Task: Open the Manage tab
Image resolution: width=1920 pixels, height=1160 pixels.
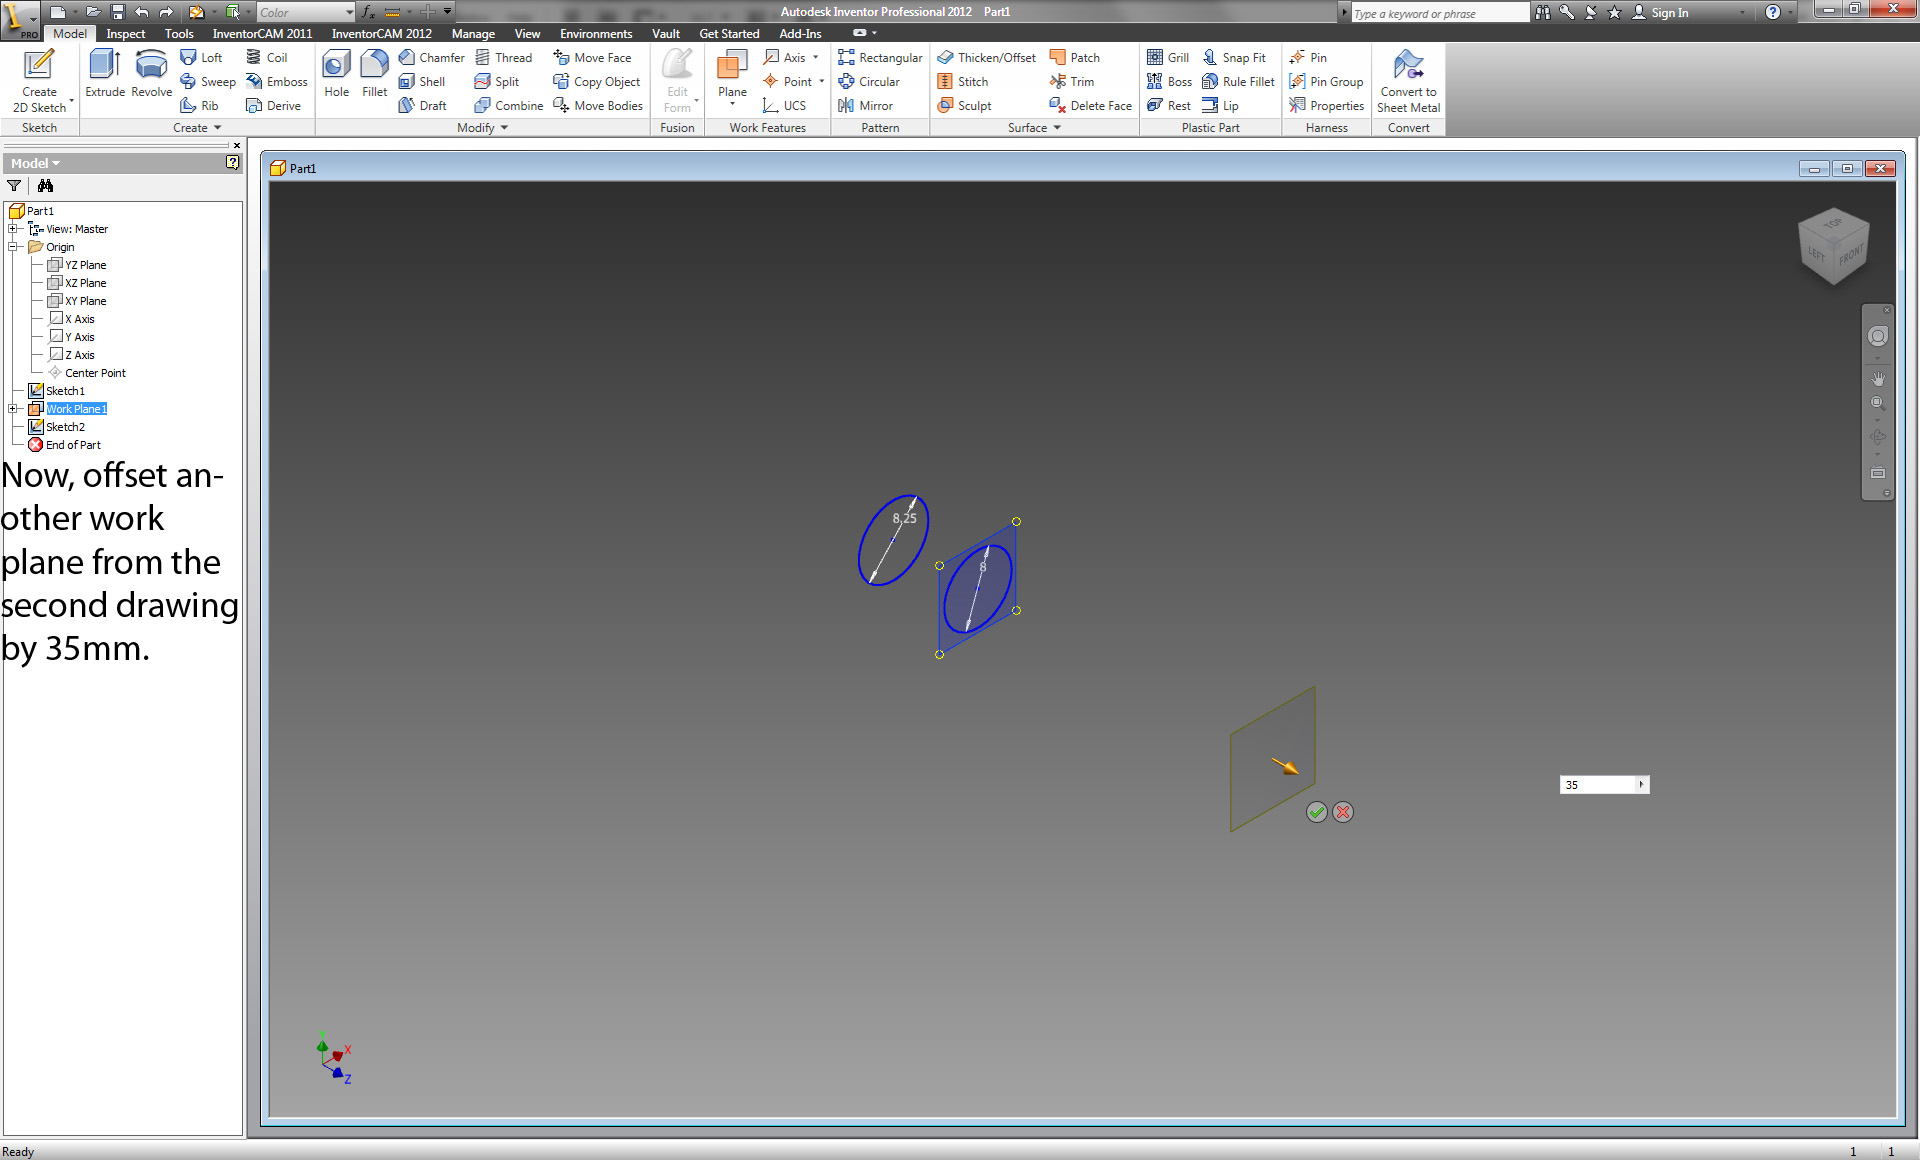Action: coord(473,34)
